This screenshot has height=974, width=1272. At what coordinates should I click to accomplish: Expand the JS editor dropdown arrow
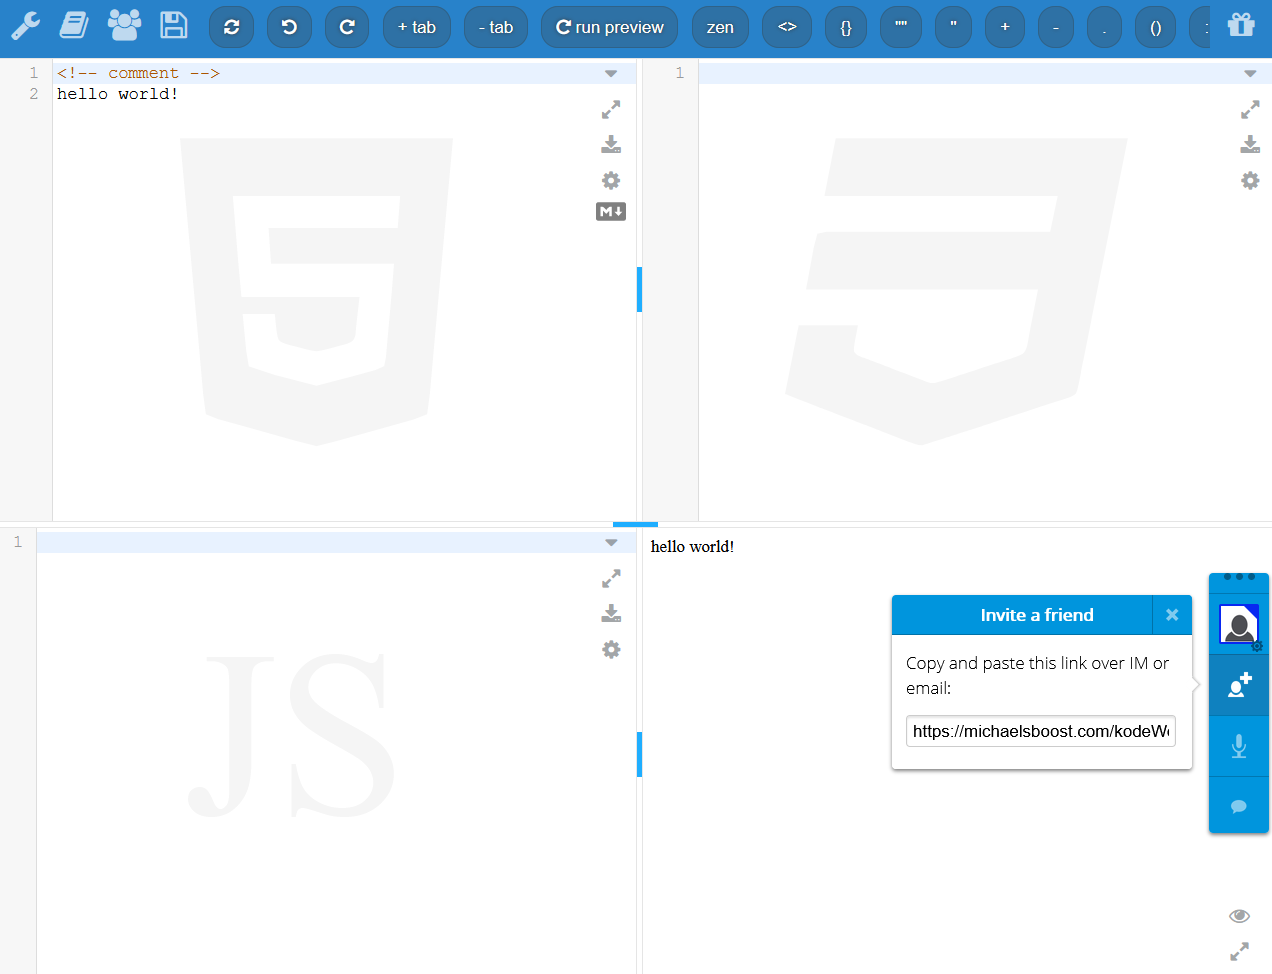pos(611,542)
